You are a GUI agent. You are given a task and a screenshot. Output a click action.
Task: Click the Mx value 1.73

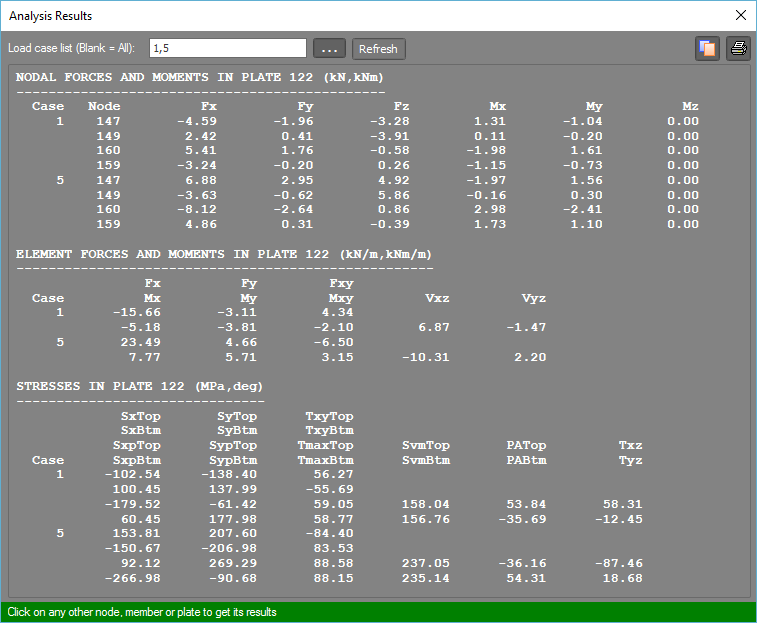[x=490, y=224]
